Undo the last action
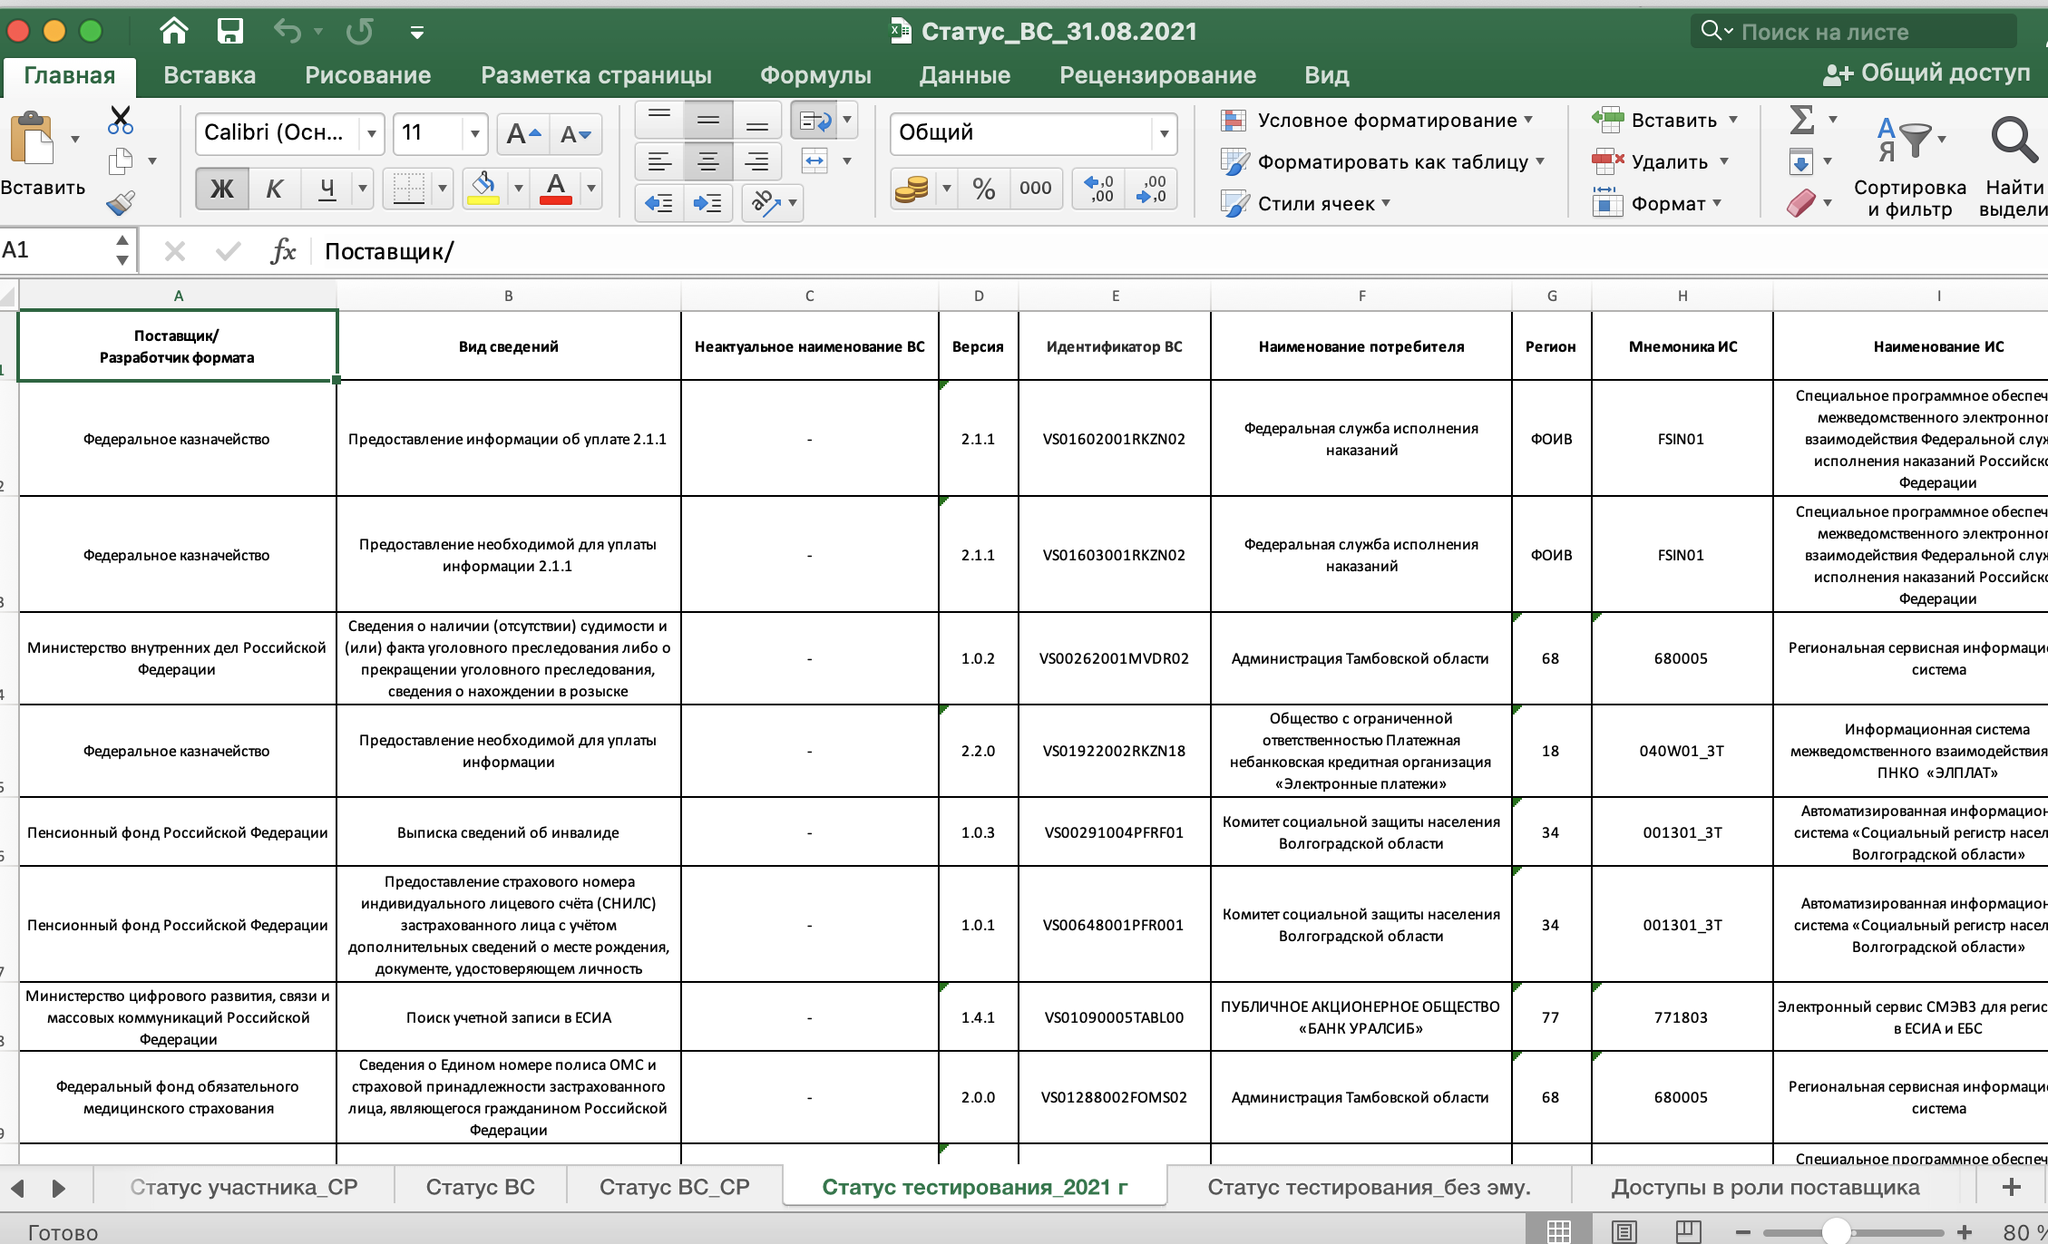Viewport: 2048px width, 1244px height. click(288, 31)
